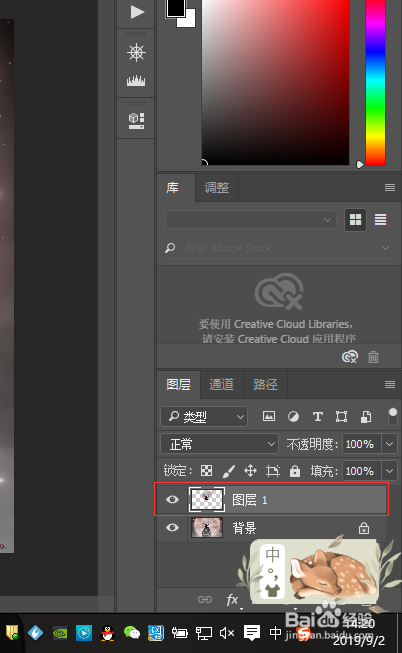Click the NVIDIA tray icon
The image size is (402, 653).
click(x=60, y=633)
